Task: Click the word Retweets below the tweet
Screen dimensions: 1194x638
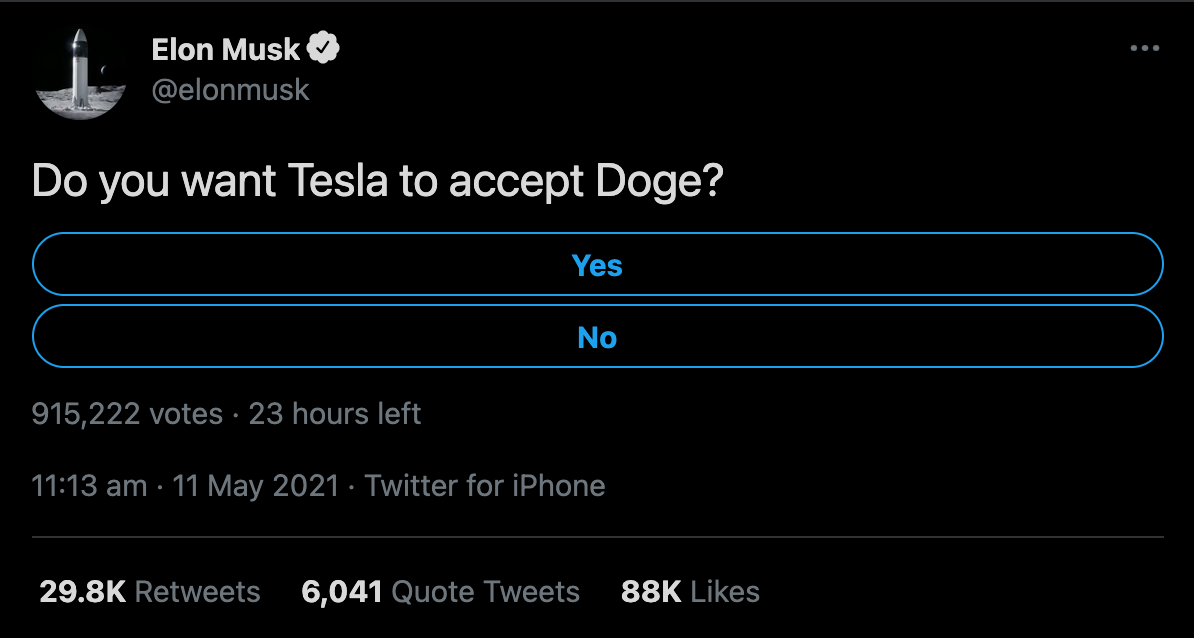Action: coord(197,591)
